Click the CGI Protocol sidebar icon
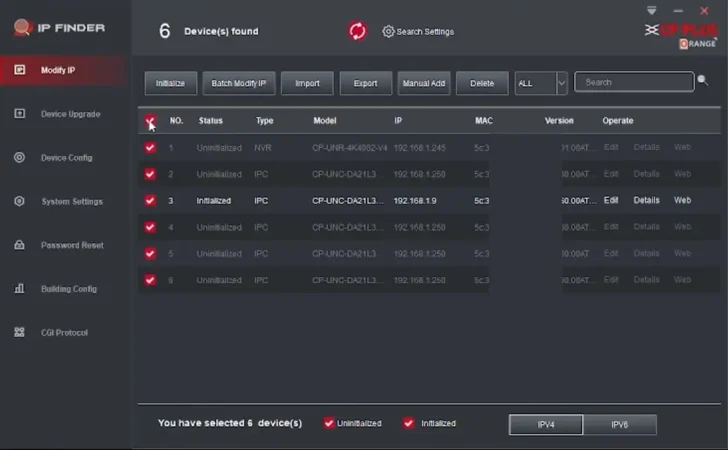 click(x=19, y=332)
